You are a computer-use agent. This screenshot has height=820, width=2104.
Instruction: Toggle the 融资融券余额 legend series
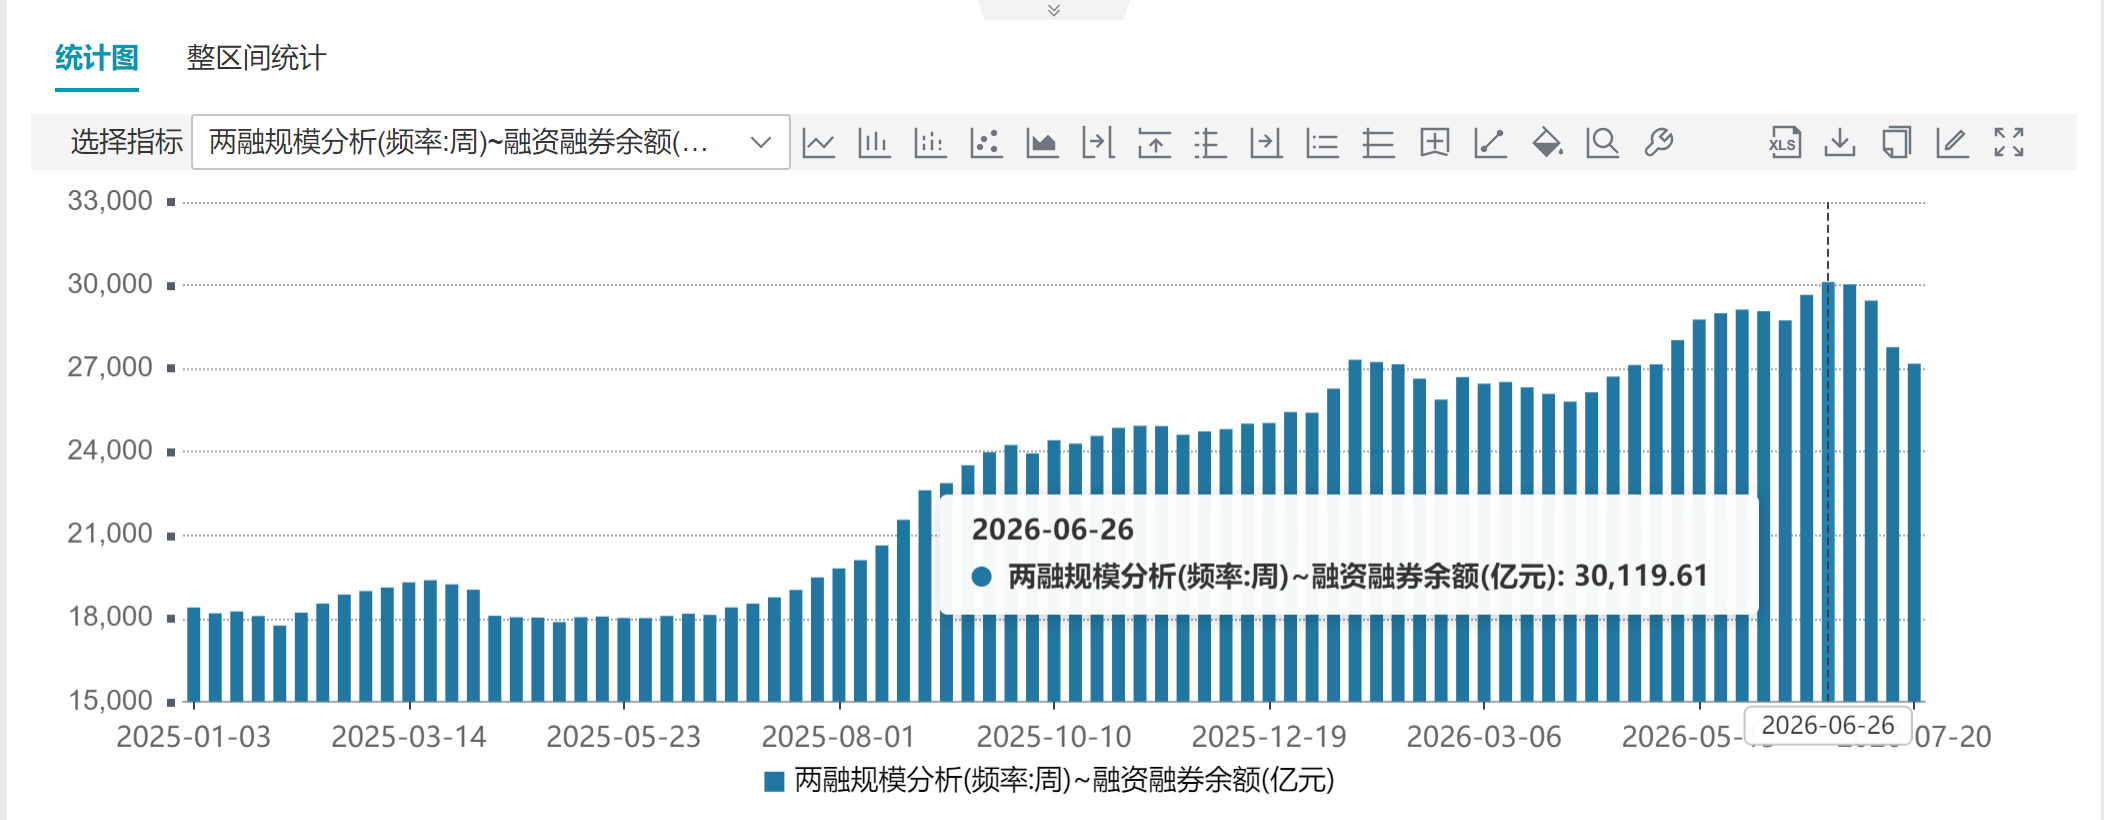click(x=1049, y=780)
